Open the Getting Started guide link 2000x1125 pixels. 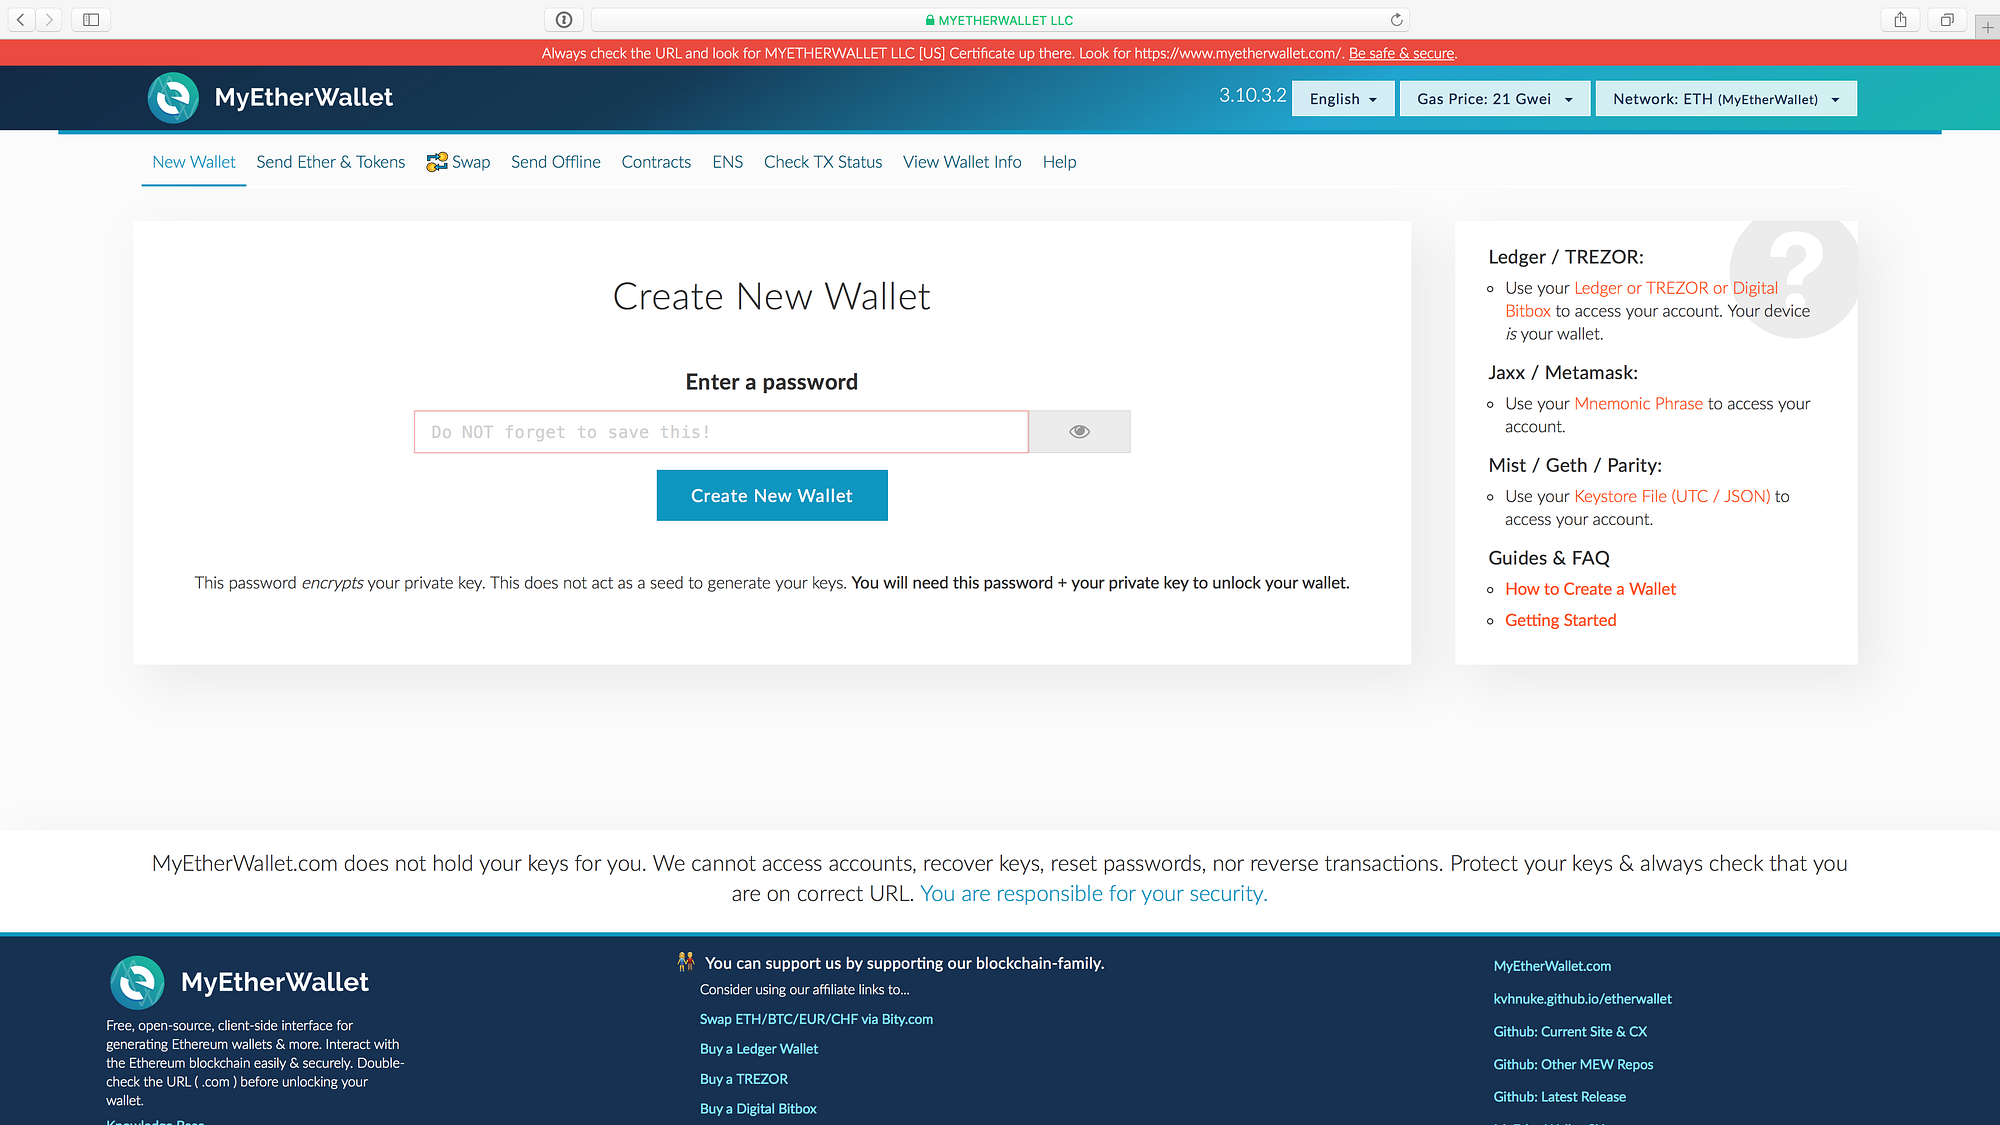[x=1560, y=621]
